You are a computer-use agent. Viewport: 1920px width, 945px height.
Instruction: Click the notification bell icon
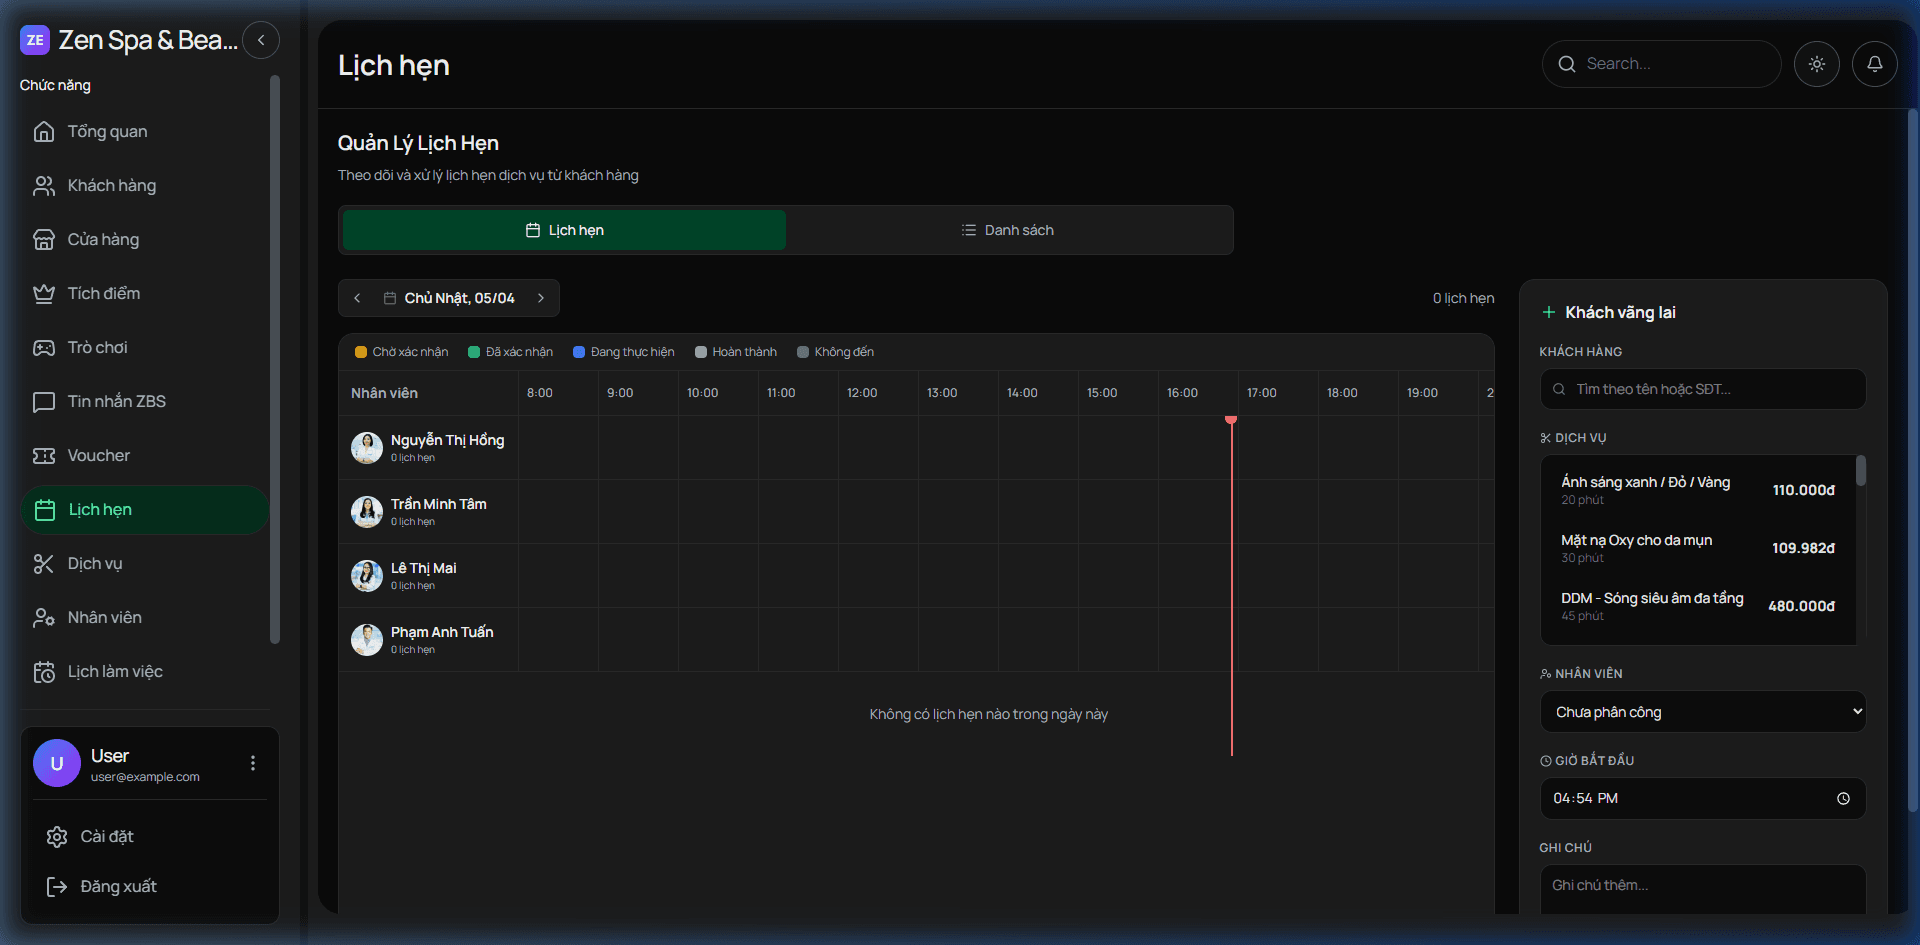[x=1874, y=64]
